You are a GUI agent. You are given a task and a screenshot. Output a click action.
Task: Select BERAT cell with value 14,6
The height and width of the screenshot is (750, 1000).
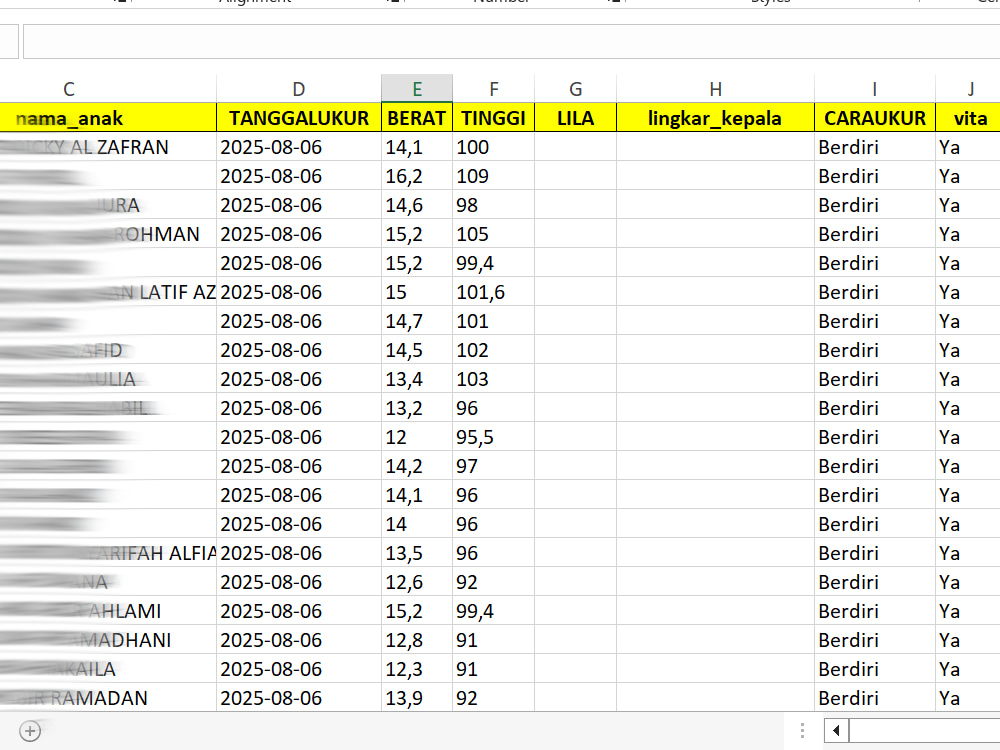(x=417, y=205)
